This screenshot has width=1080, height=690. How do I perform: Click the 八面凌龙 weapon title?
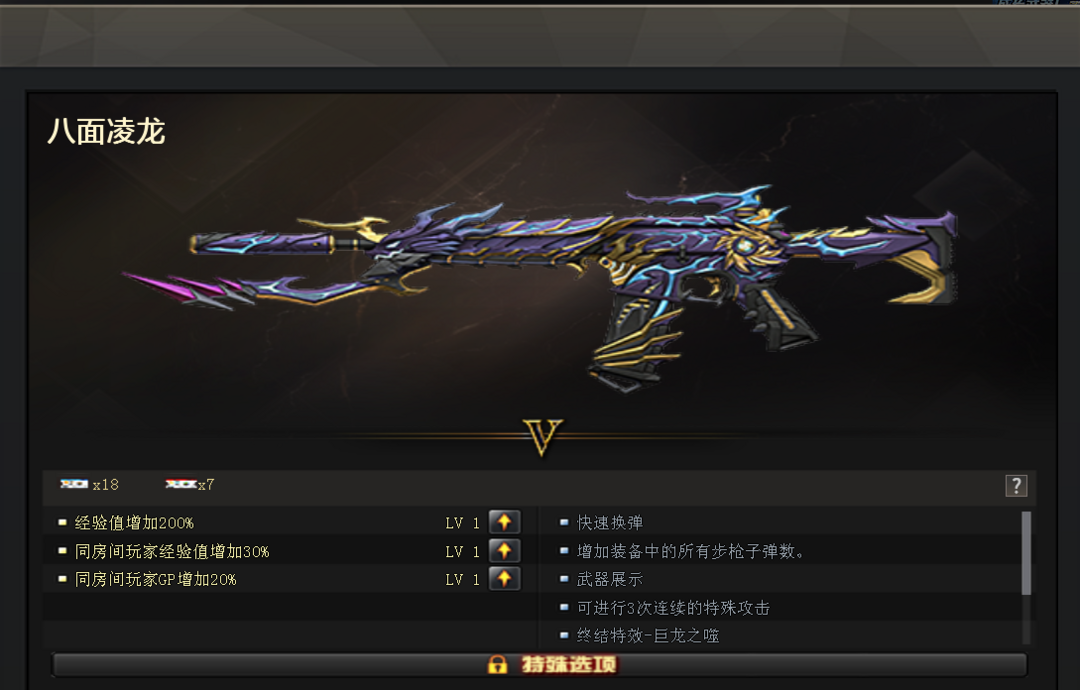106,131
